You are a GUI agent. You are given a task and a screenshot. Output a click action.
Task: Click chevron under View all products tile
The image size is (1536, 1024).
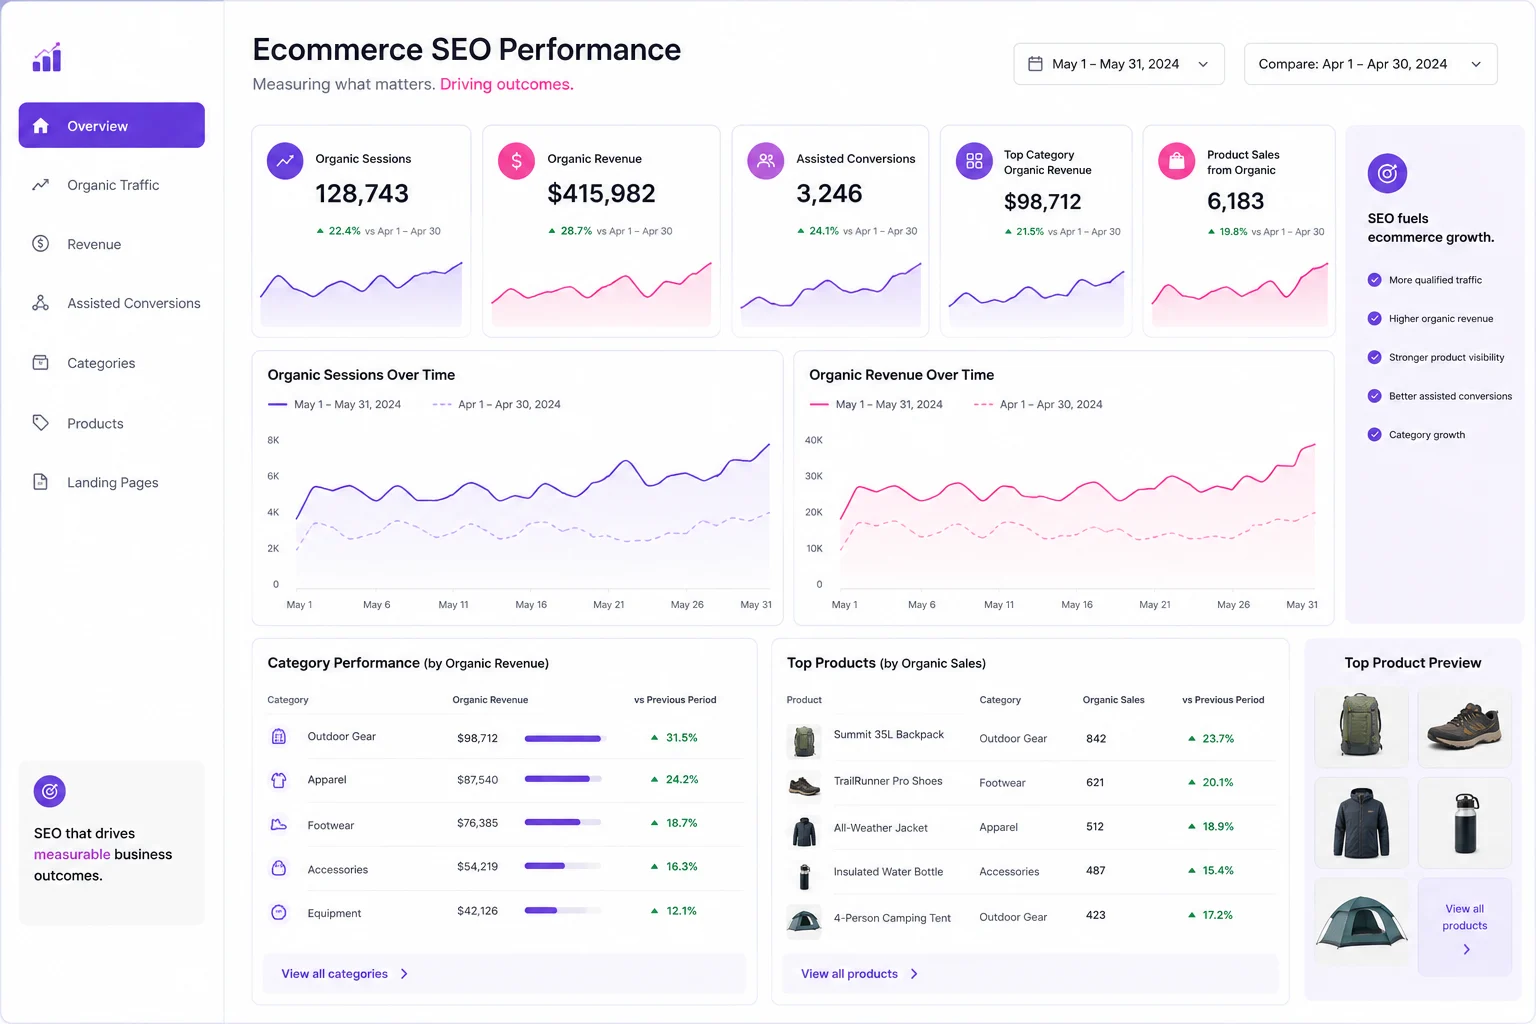click(1466, 950)
